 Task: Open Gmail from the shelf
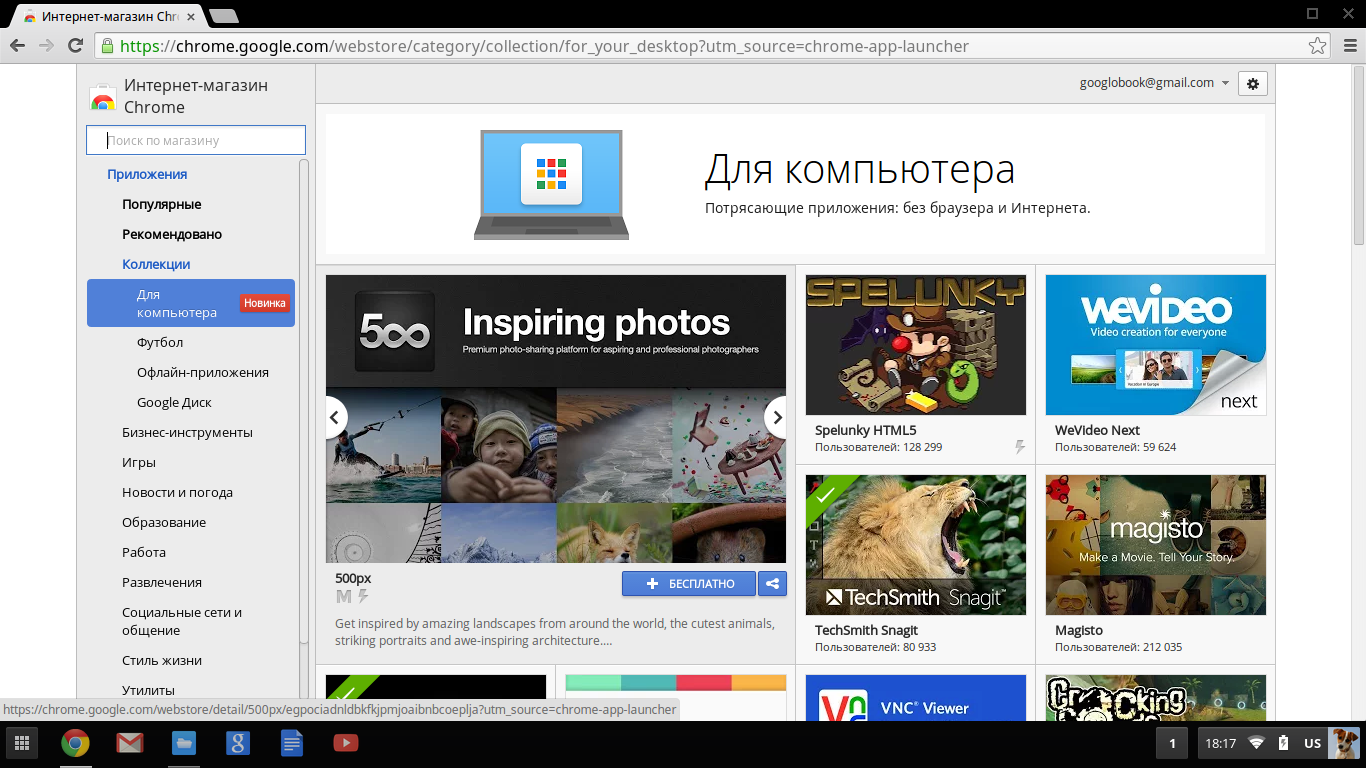coord(129,743)
